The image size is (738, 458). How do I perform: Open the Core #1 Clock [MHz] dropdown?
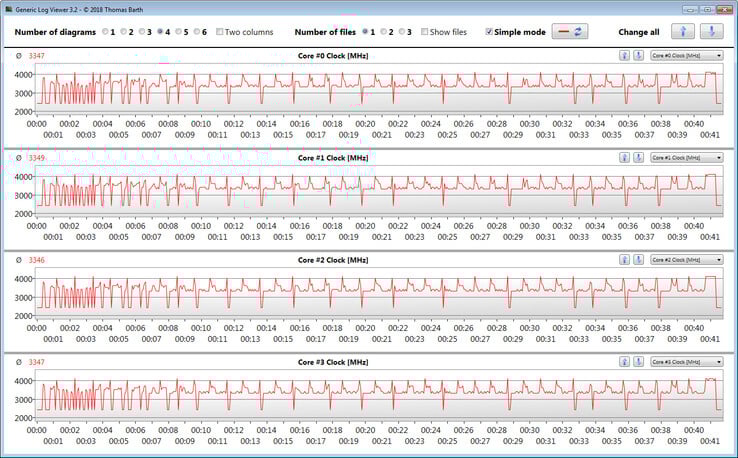click(x=687, y=158)
